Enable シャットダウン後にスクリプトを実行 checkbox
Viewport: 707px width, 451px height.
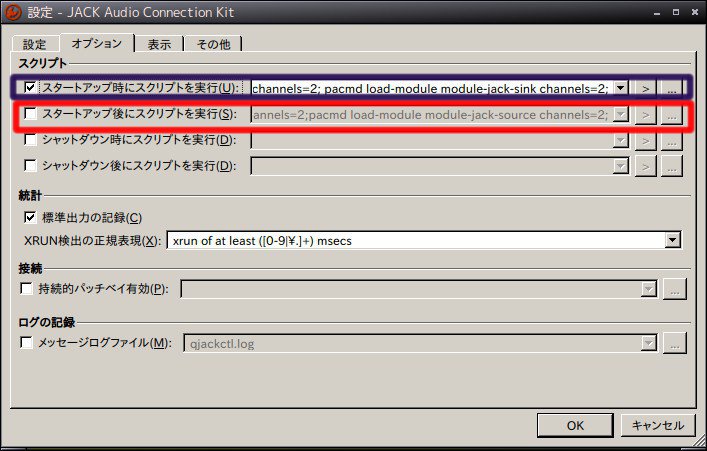click(x=30, y=166)
